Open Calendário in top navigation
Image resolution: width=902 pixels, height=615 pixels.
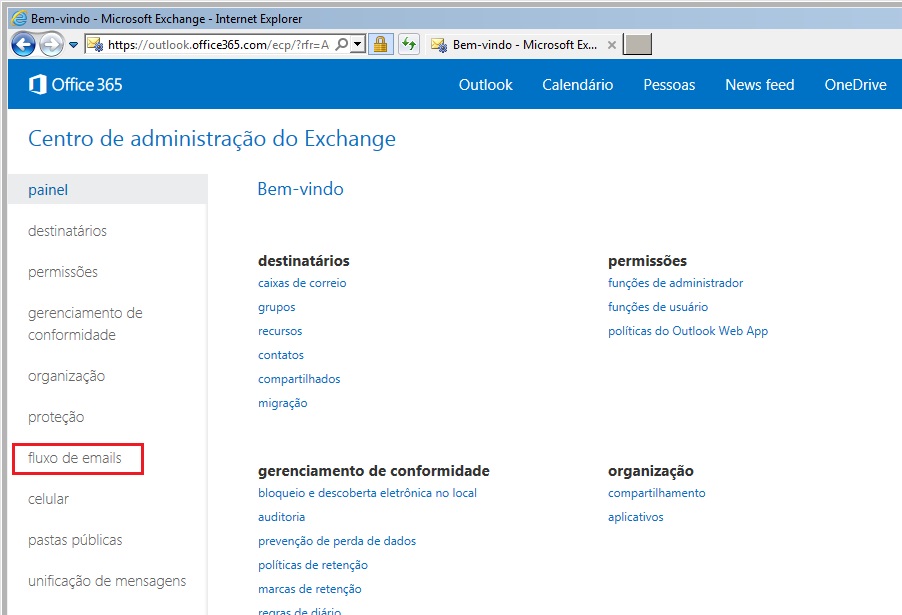(578, 85)
